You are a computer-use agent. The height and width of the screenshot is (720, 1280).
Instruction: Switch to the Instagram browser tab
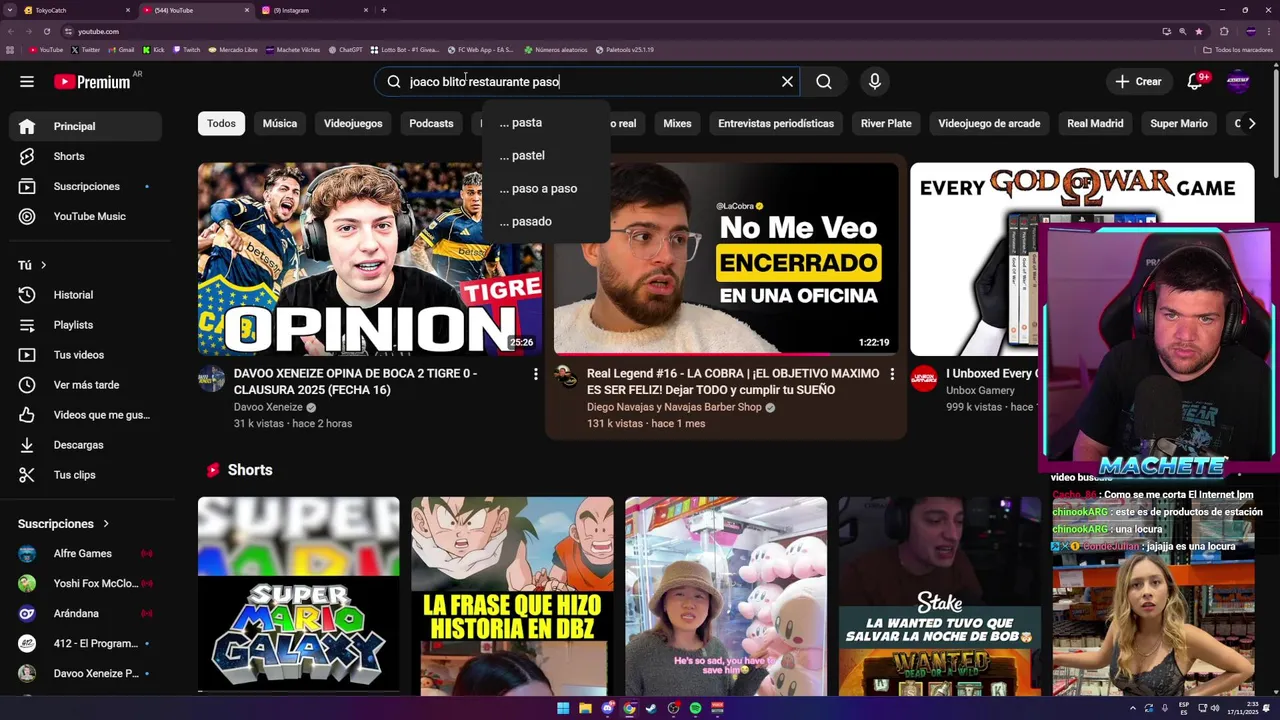click(315, 10)
